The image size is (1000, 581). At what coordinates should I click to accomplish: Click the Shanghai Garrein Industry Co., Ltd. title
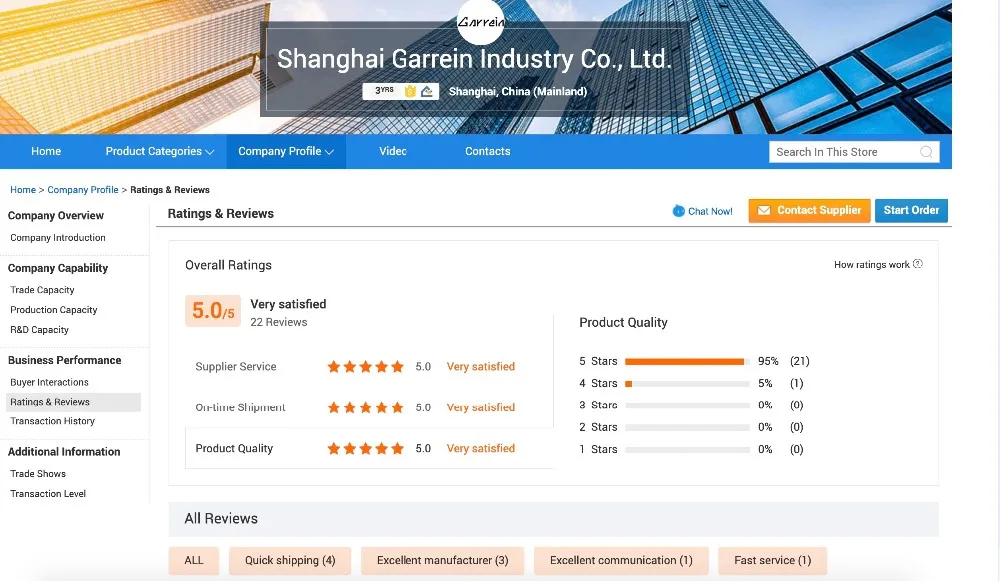tap(474, 59)
